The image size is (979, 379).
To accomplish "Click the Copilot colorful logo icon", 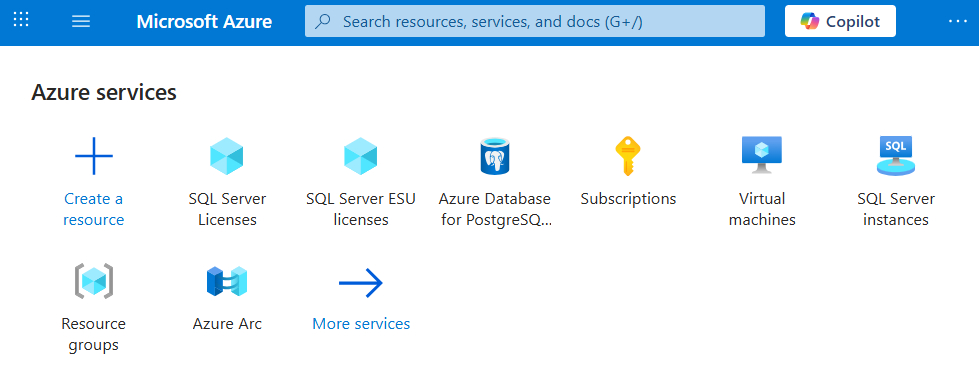I will [810, 21].
